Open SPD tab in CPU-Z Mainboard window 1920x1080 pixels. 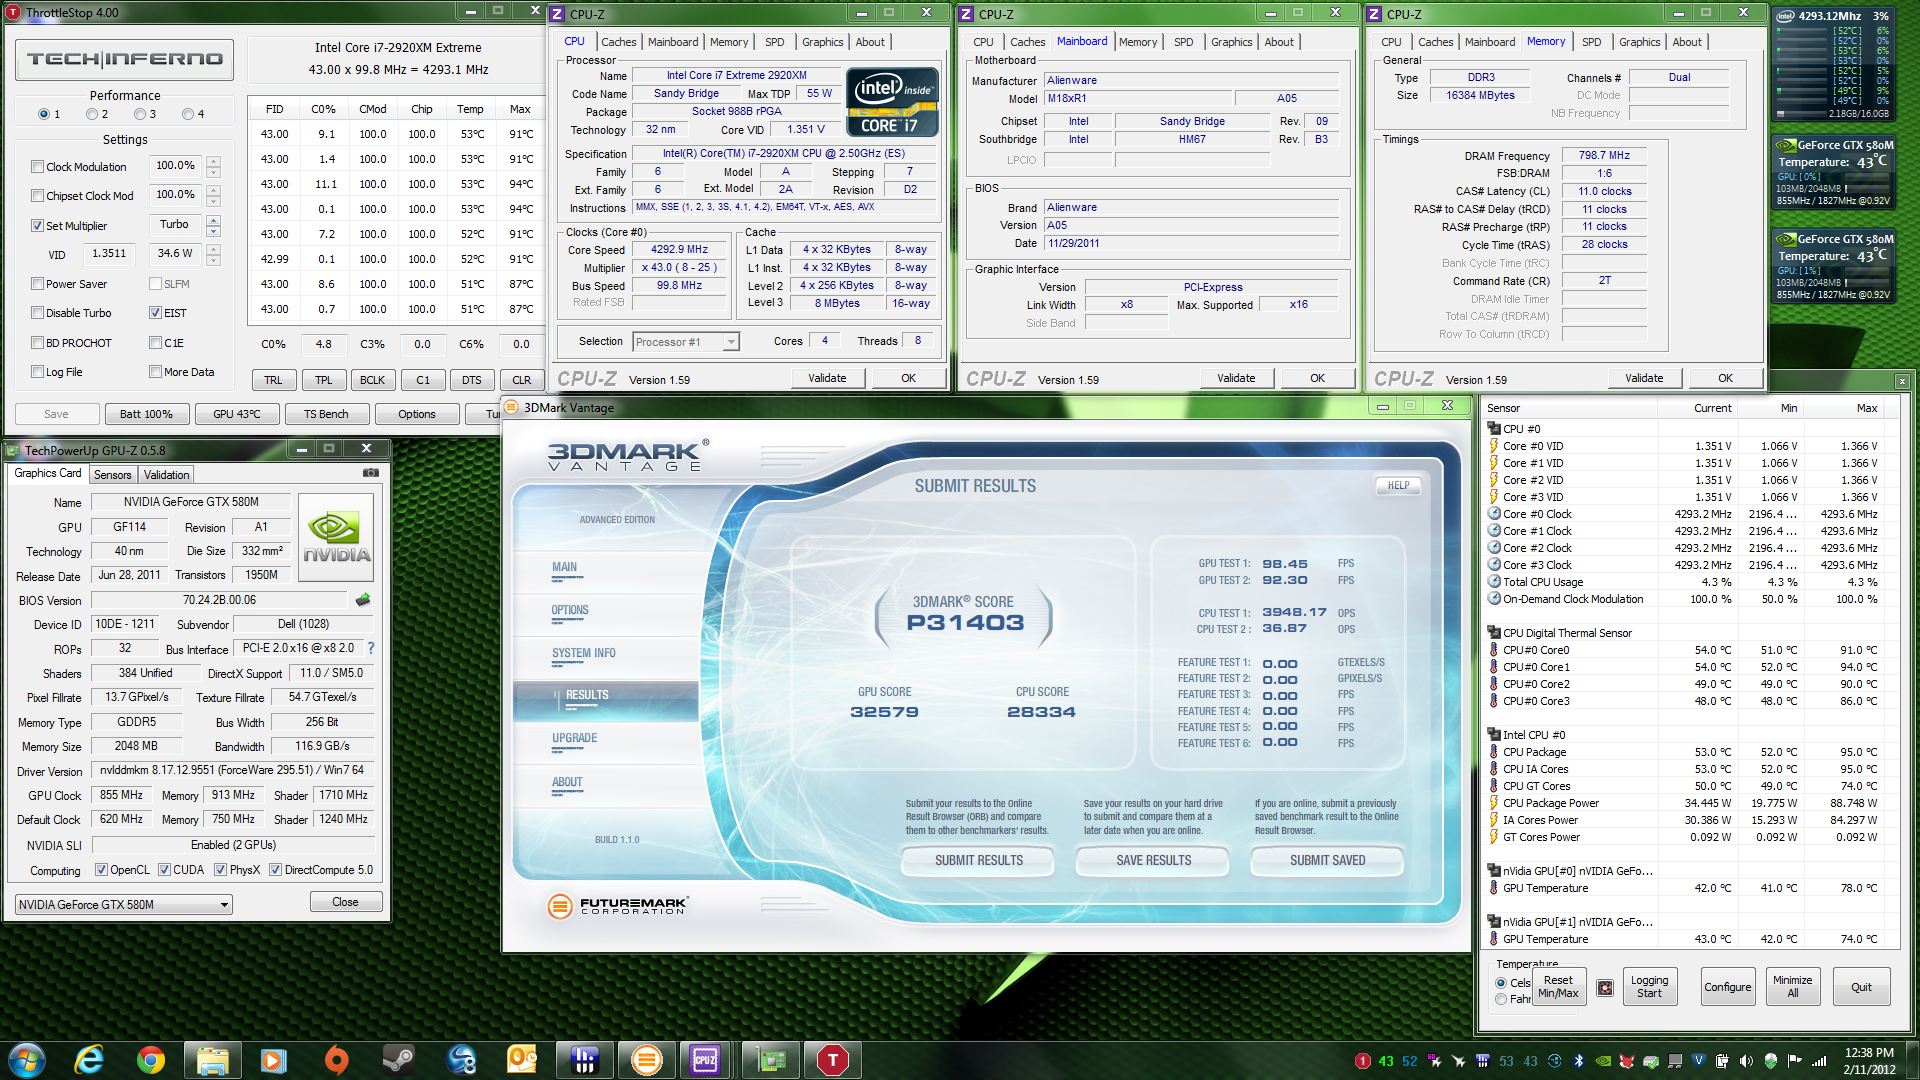tap(1183, 42)
